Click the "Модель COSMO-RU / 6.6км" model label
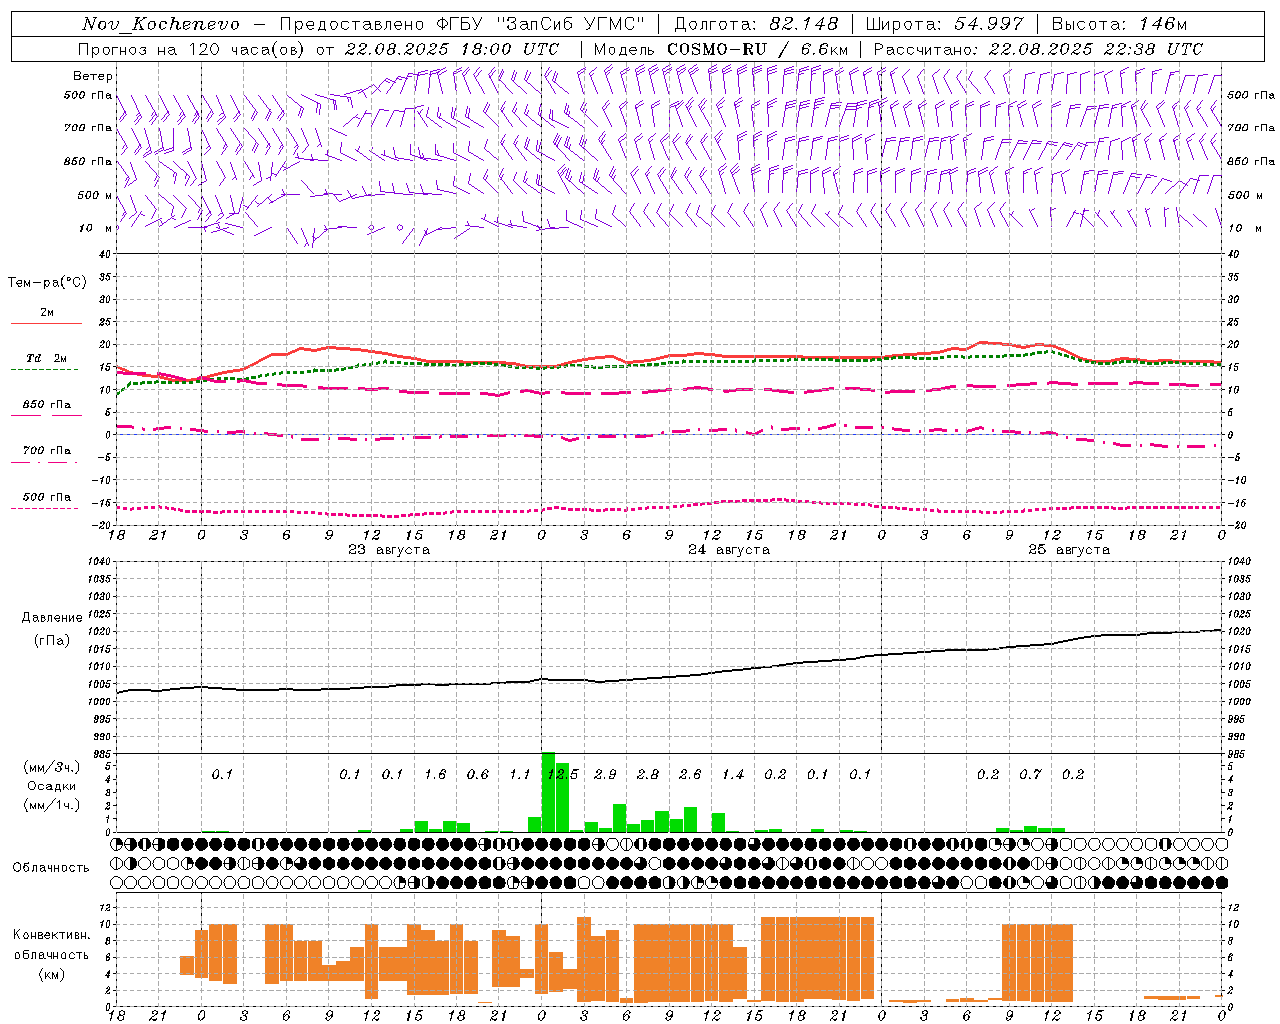The width and height of the screenshot is (1280, 1024). tap(721, 49)
